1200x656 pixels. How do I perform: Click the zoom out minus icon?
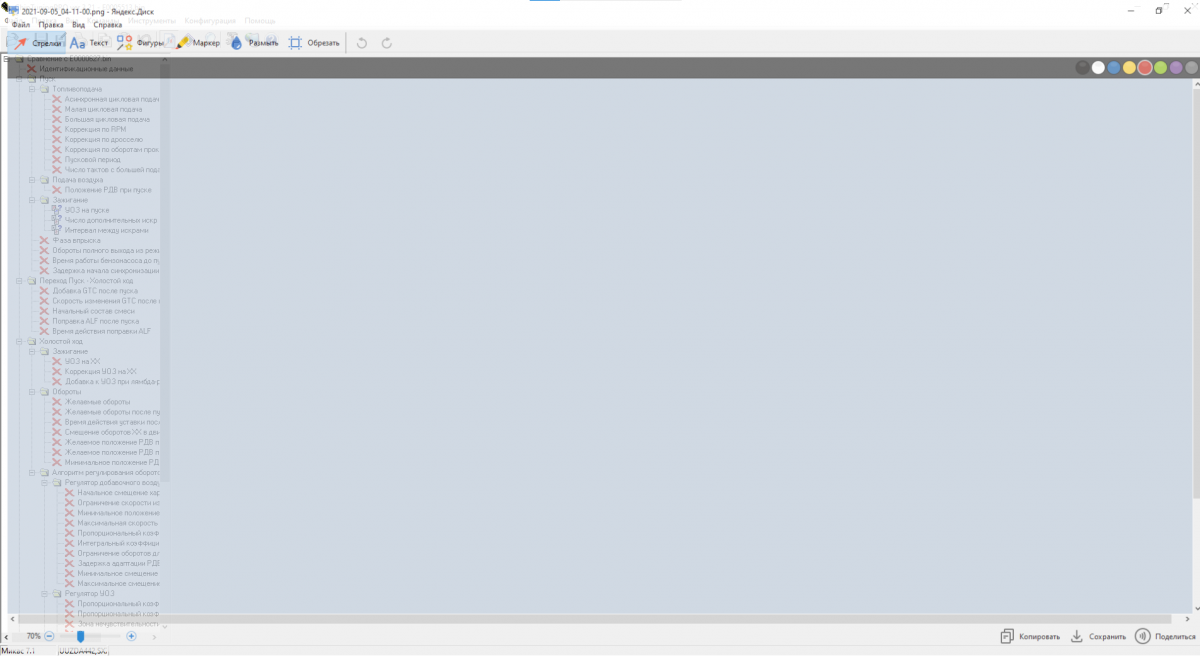point(49,636)
